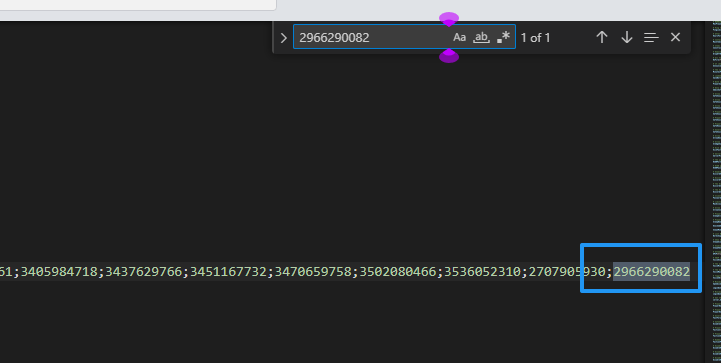Enable the Use Regular Expression (.*) option
Image resolution: width=721 pixels, height=363 pixels.
(x=504, y=38)
